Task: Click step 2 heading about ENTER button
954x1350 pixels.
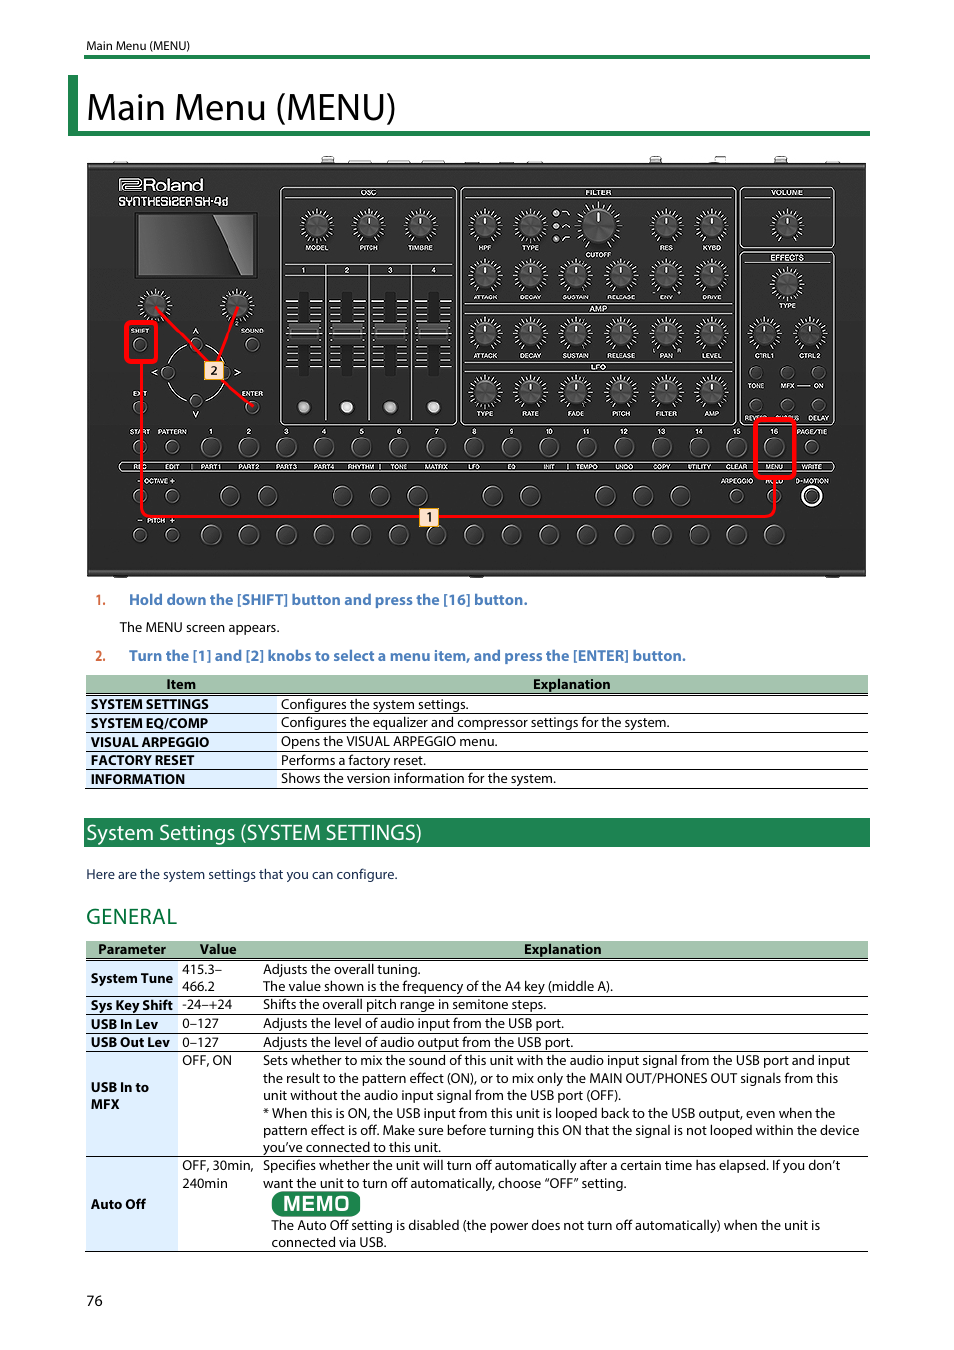Action: pyautogui.click(x=407, y=656)
